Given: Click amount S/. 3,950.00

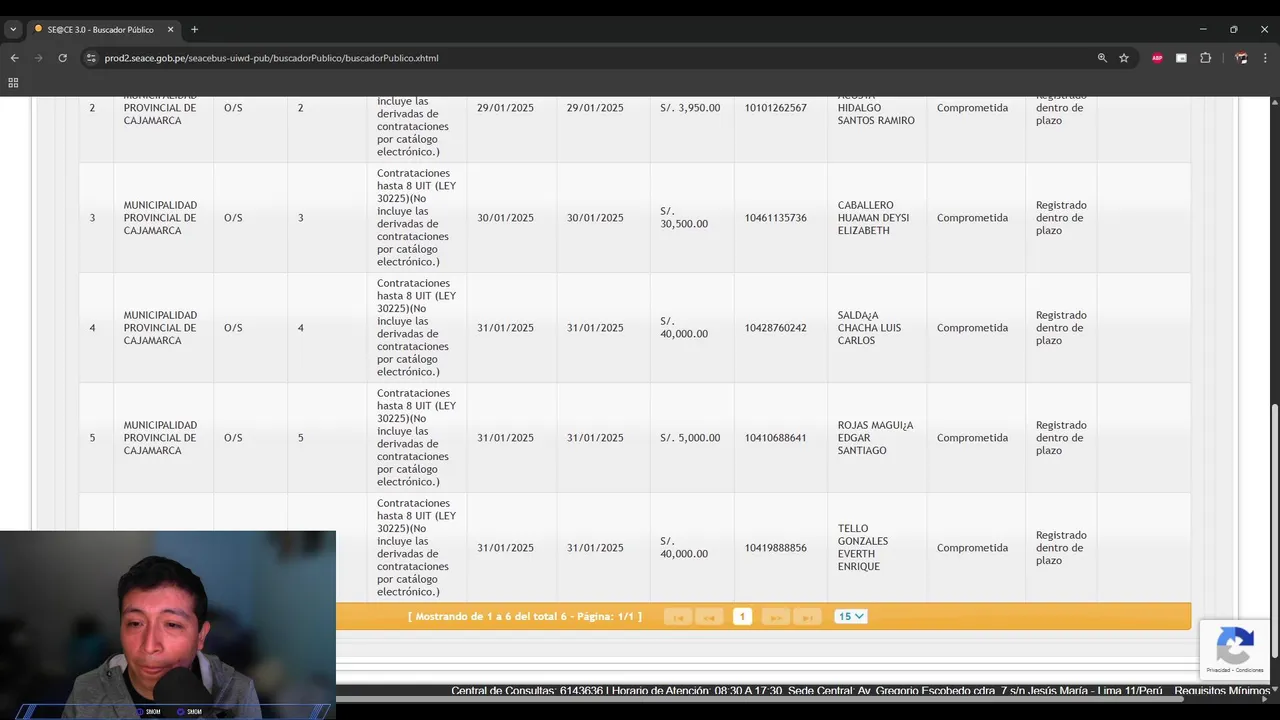Looking at the screenshot, I should click(x=690, y=108).
